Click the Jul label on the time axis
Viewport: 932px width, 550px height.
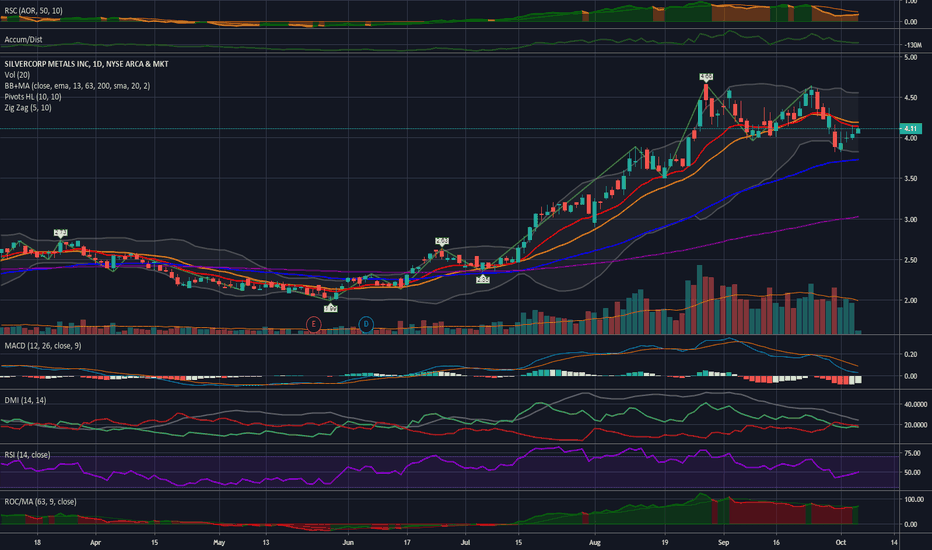point(465,542)
